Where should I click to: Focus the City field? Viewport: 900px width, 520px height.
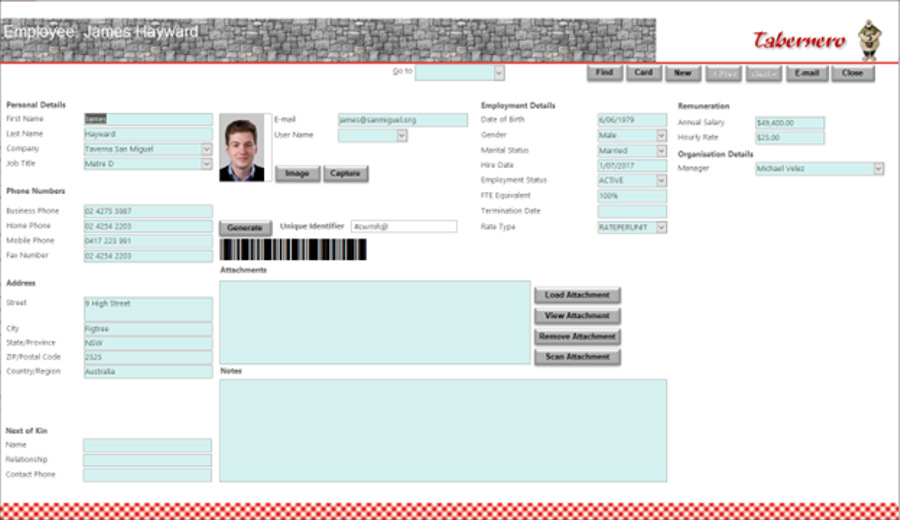click(x=148, y=329)
